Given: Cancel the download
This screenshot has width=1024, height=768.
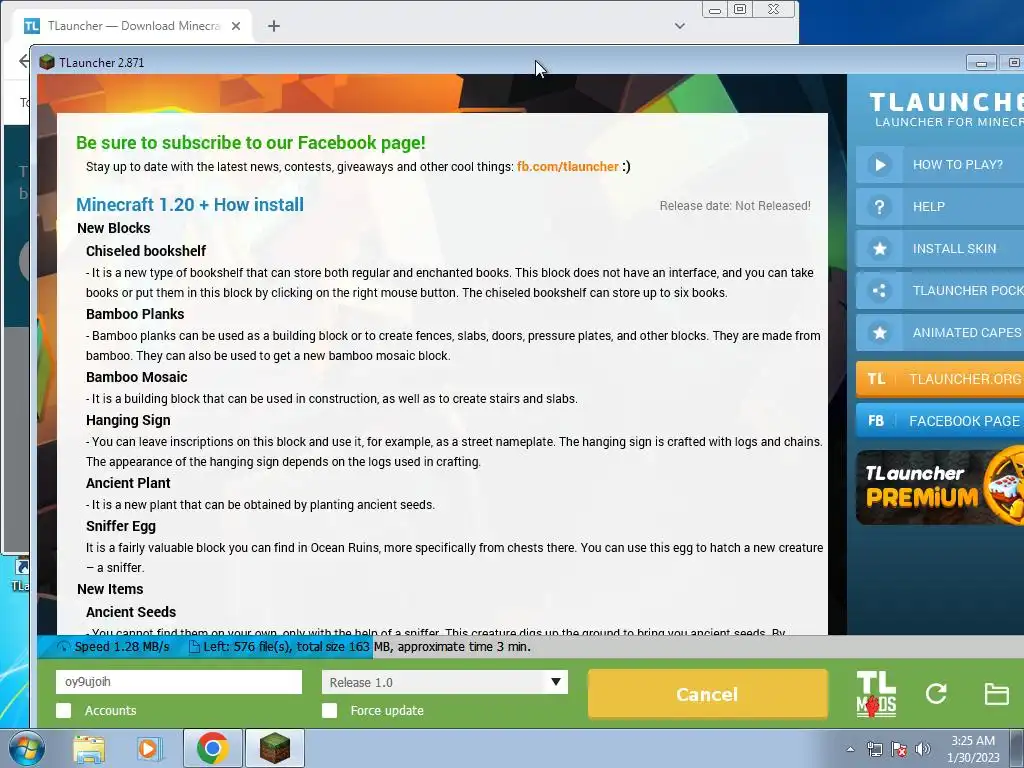Looking at the screenshot, I should point(707,694).
